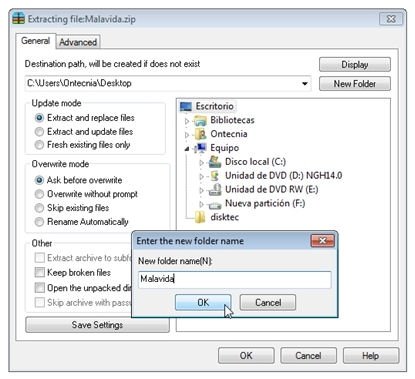Viewport: 415px width, 379px height.
Task: Select Rename Automatically option
Action: tap(39, 222)
